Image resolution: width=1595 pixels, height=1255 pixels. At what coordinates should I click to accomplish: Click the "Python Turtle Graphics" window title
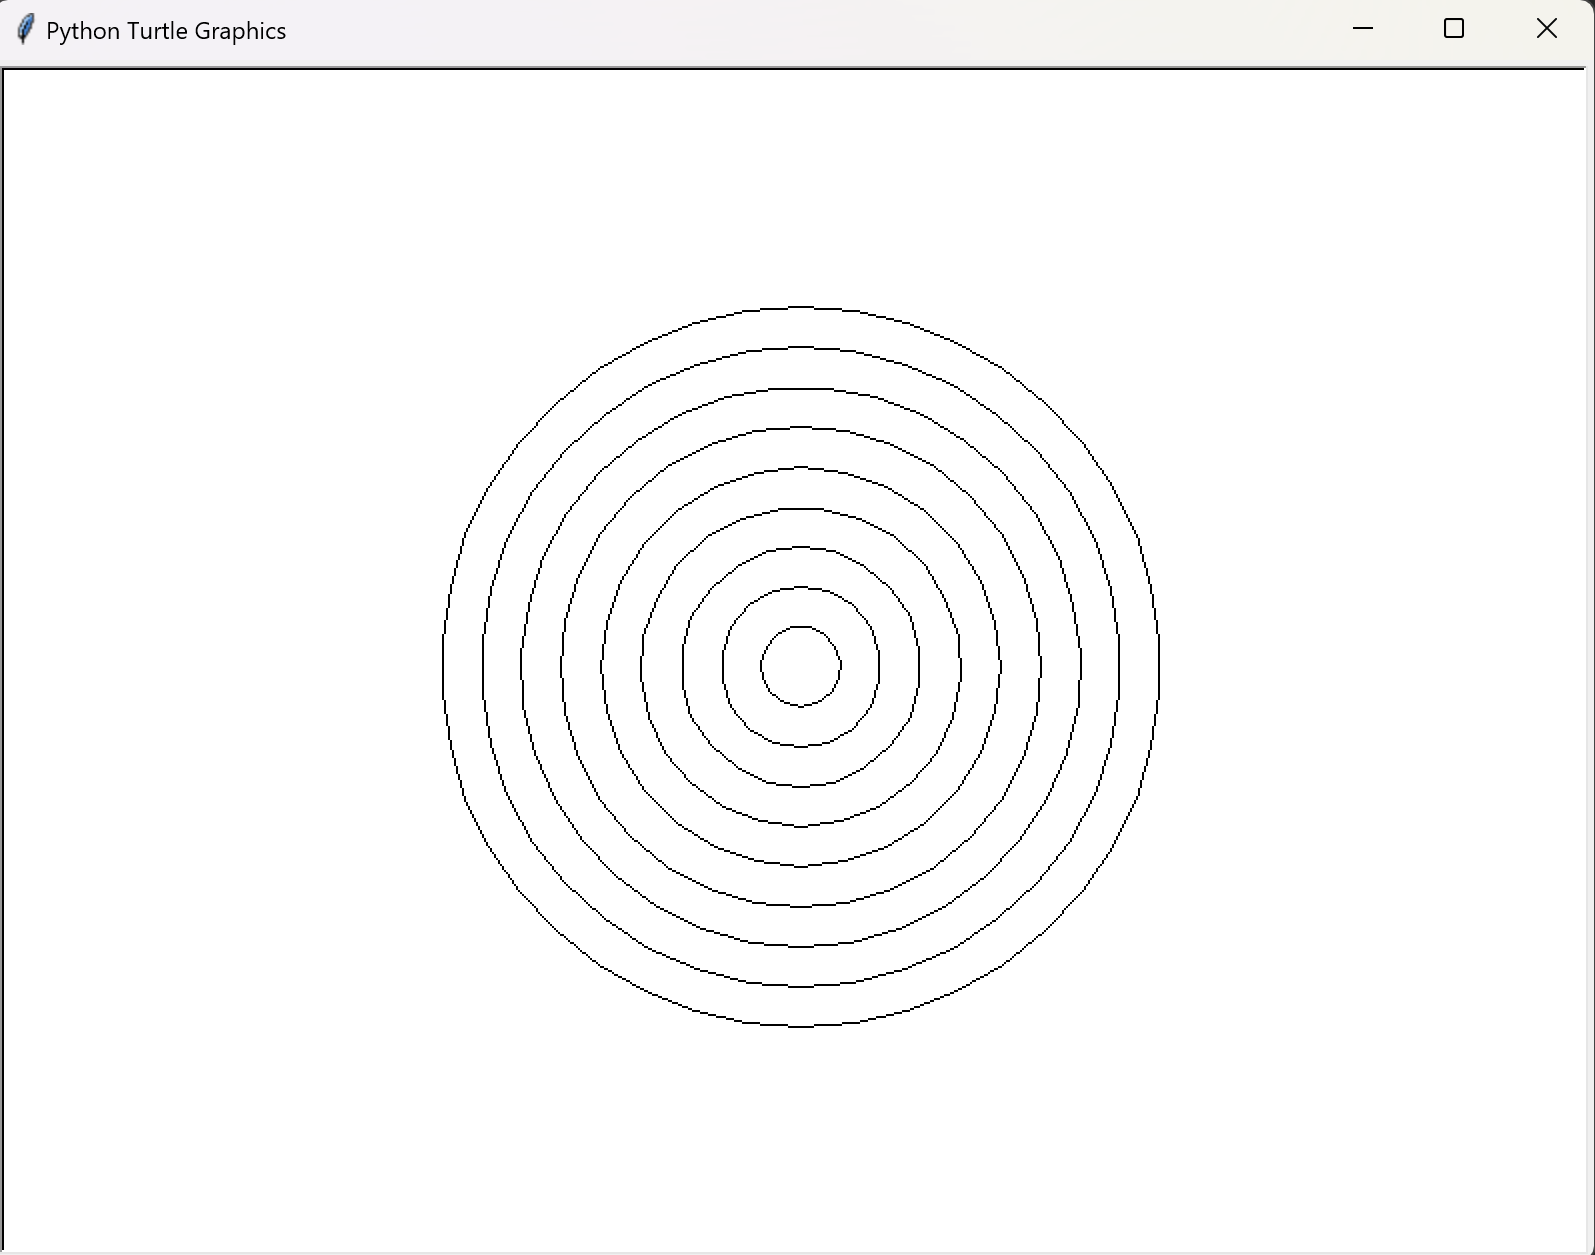166,31
